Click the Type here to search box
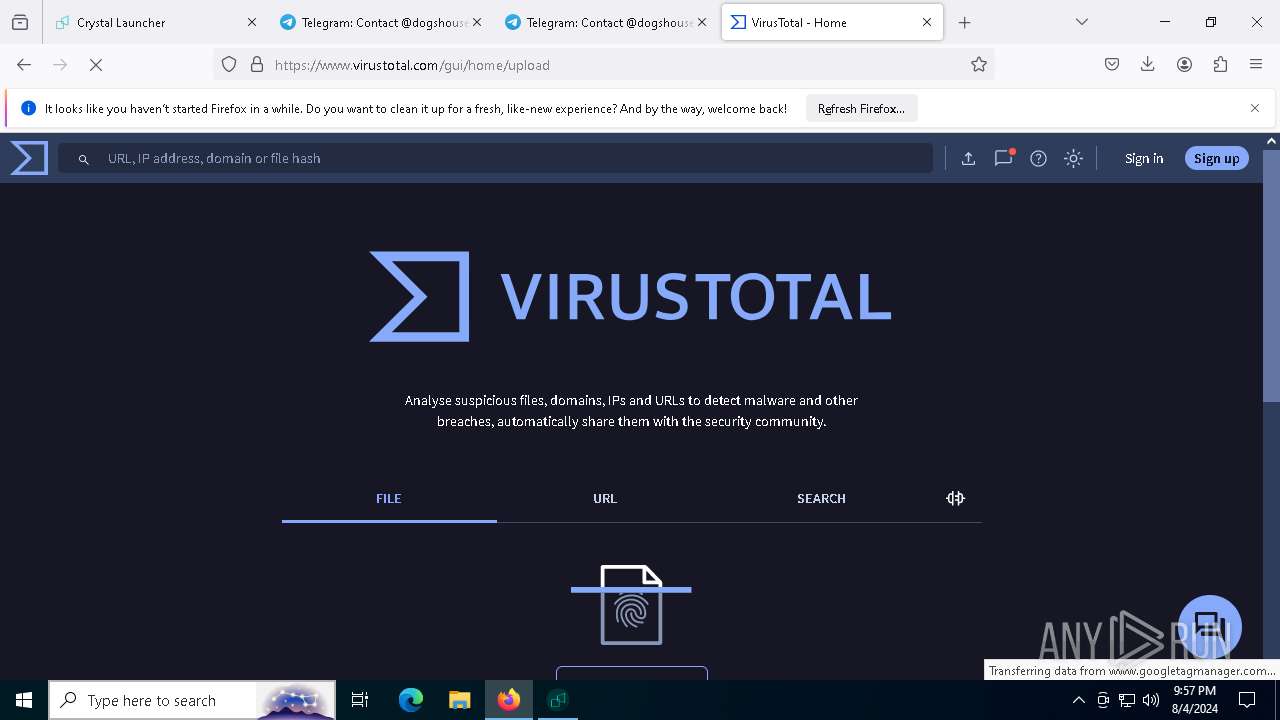Screen dimensions: 1280x720 click(193, 700)
